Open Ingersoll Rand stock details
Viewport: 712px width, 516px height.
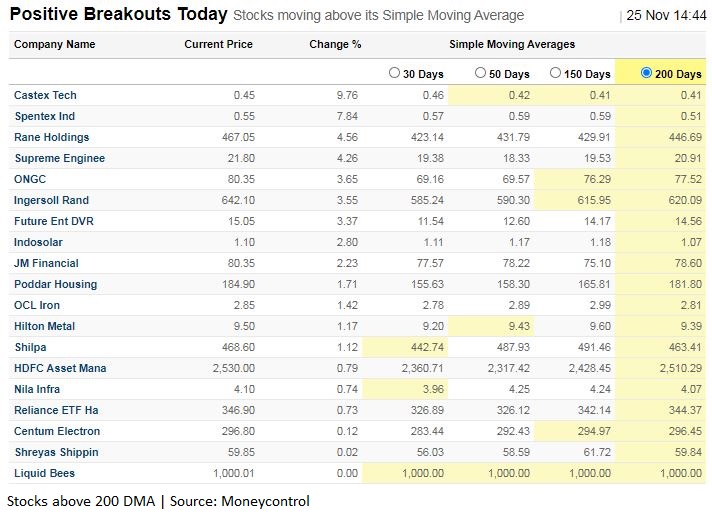[52, 200]
